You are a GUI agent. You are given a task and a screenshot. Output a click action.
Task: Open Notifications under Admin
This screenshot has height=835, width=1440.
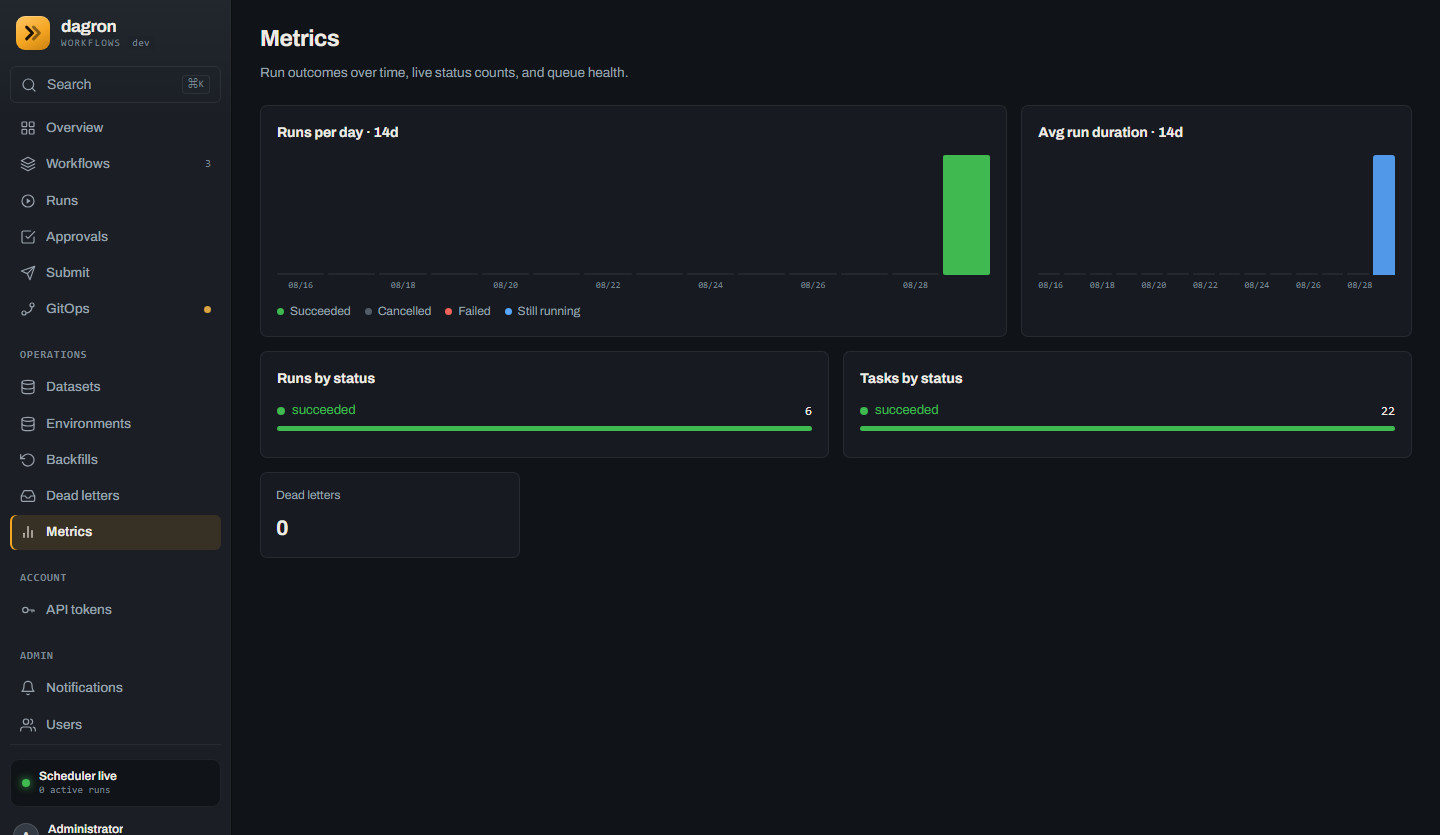tap(115, 688)
